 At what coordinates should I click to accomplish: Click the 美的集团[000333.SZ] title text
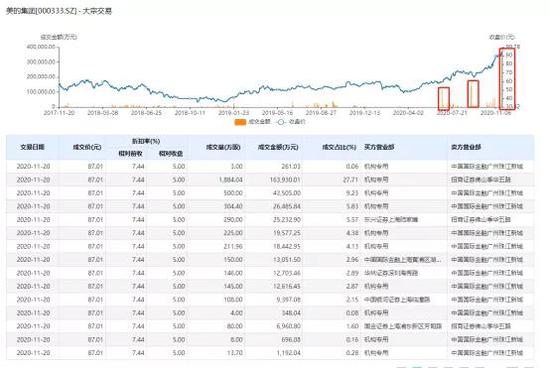[x=41, y=11]
